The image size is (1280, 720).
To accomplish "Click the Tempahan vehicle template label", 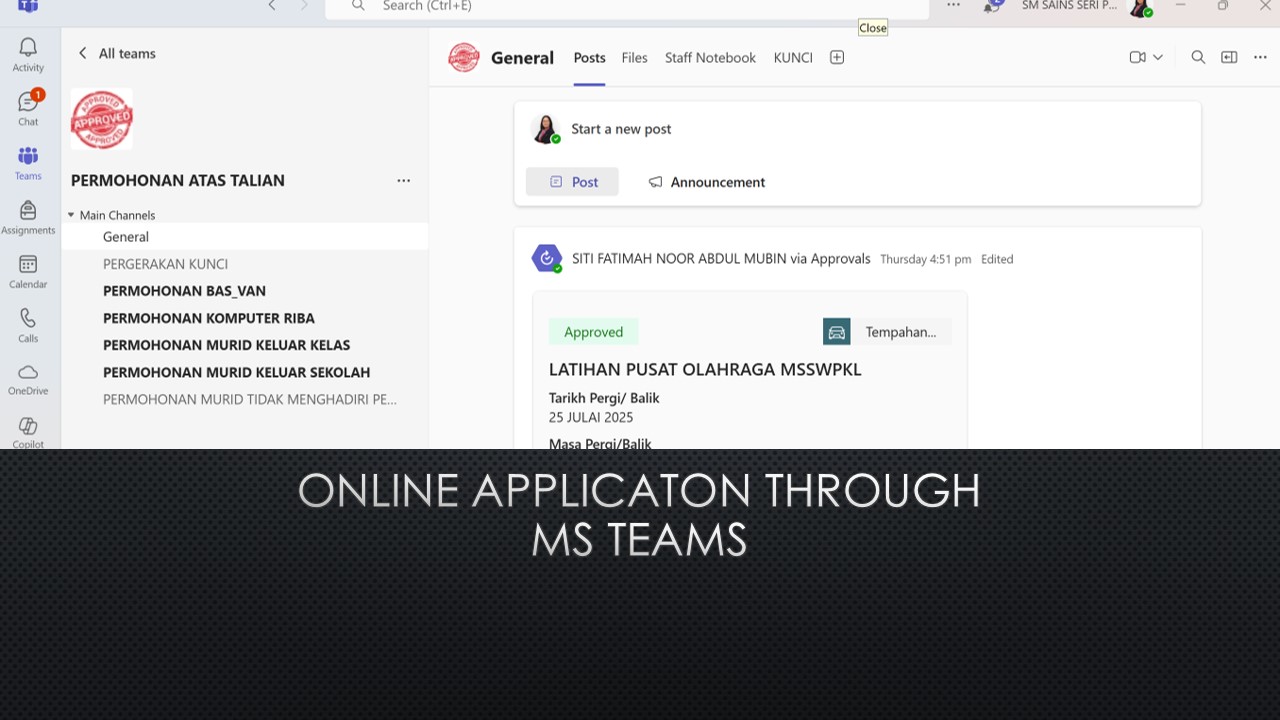I will pos(887,332).
